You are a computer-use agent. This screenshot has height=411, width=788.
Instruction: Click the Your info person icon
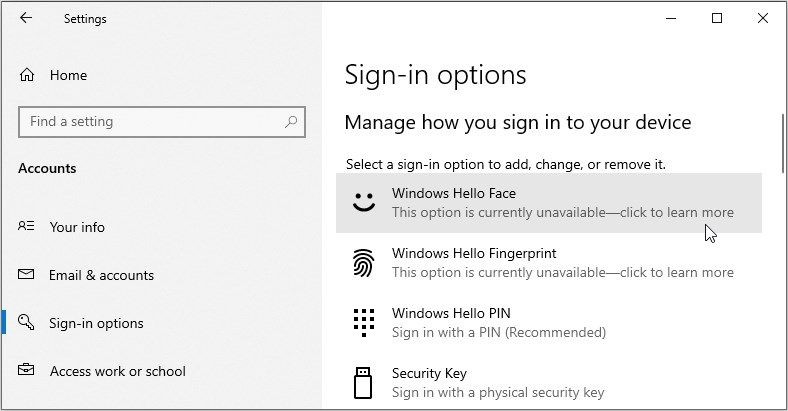(x=26, y=226)
